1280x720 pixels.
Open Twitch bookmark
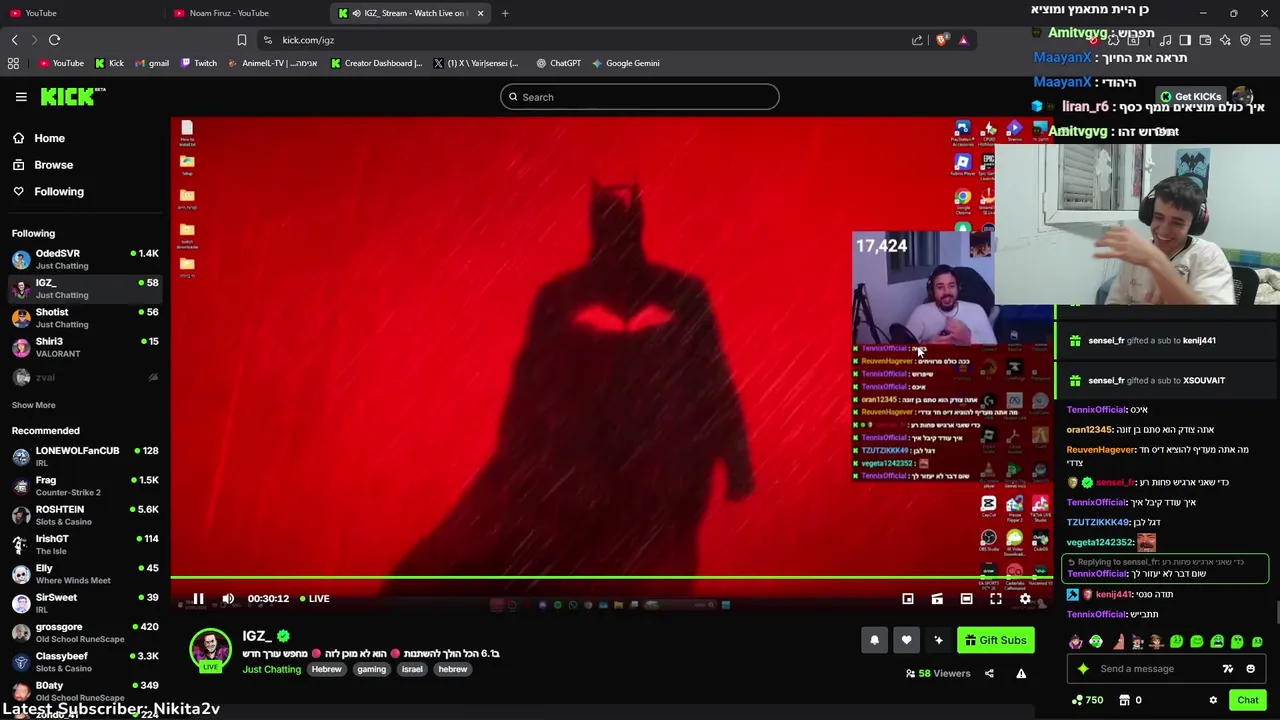point(199,63)
